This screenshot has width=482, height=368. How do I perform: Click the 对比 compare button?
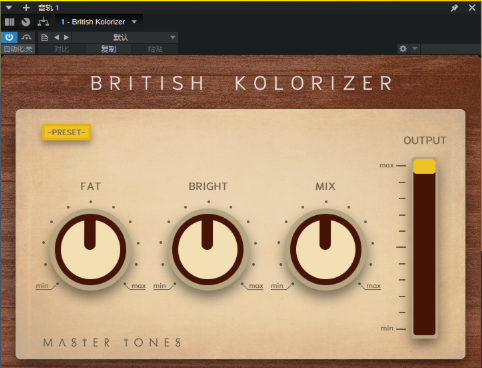[x=62, y=49]
